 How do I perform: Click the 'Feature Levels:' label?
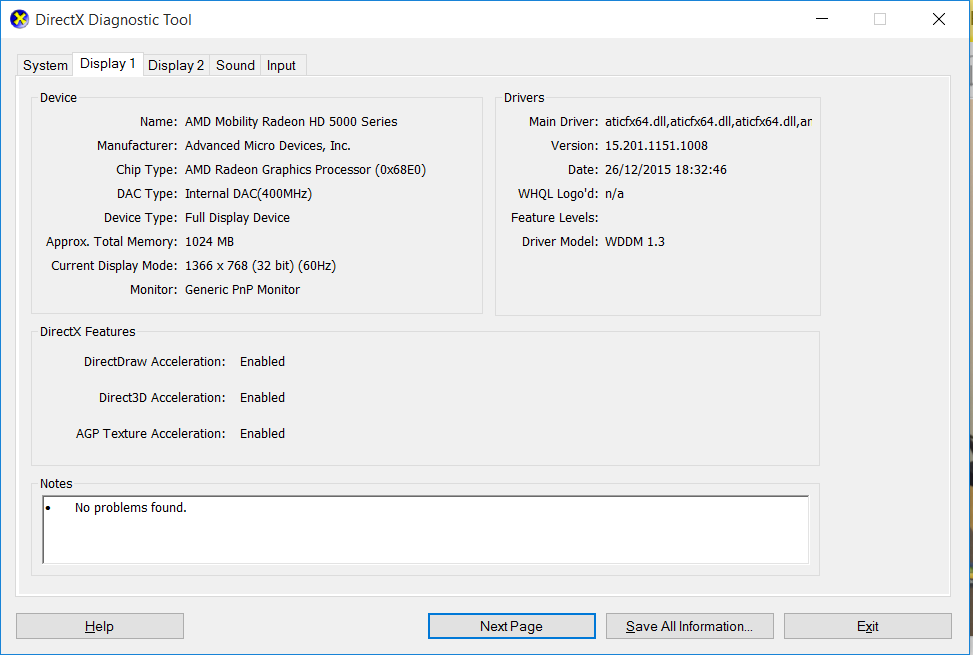click(555, 218)
